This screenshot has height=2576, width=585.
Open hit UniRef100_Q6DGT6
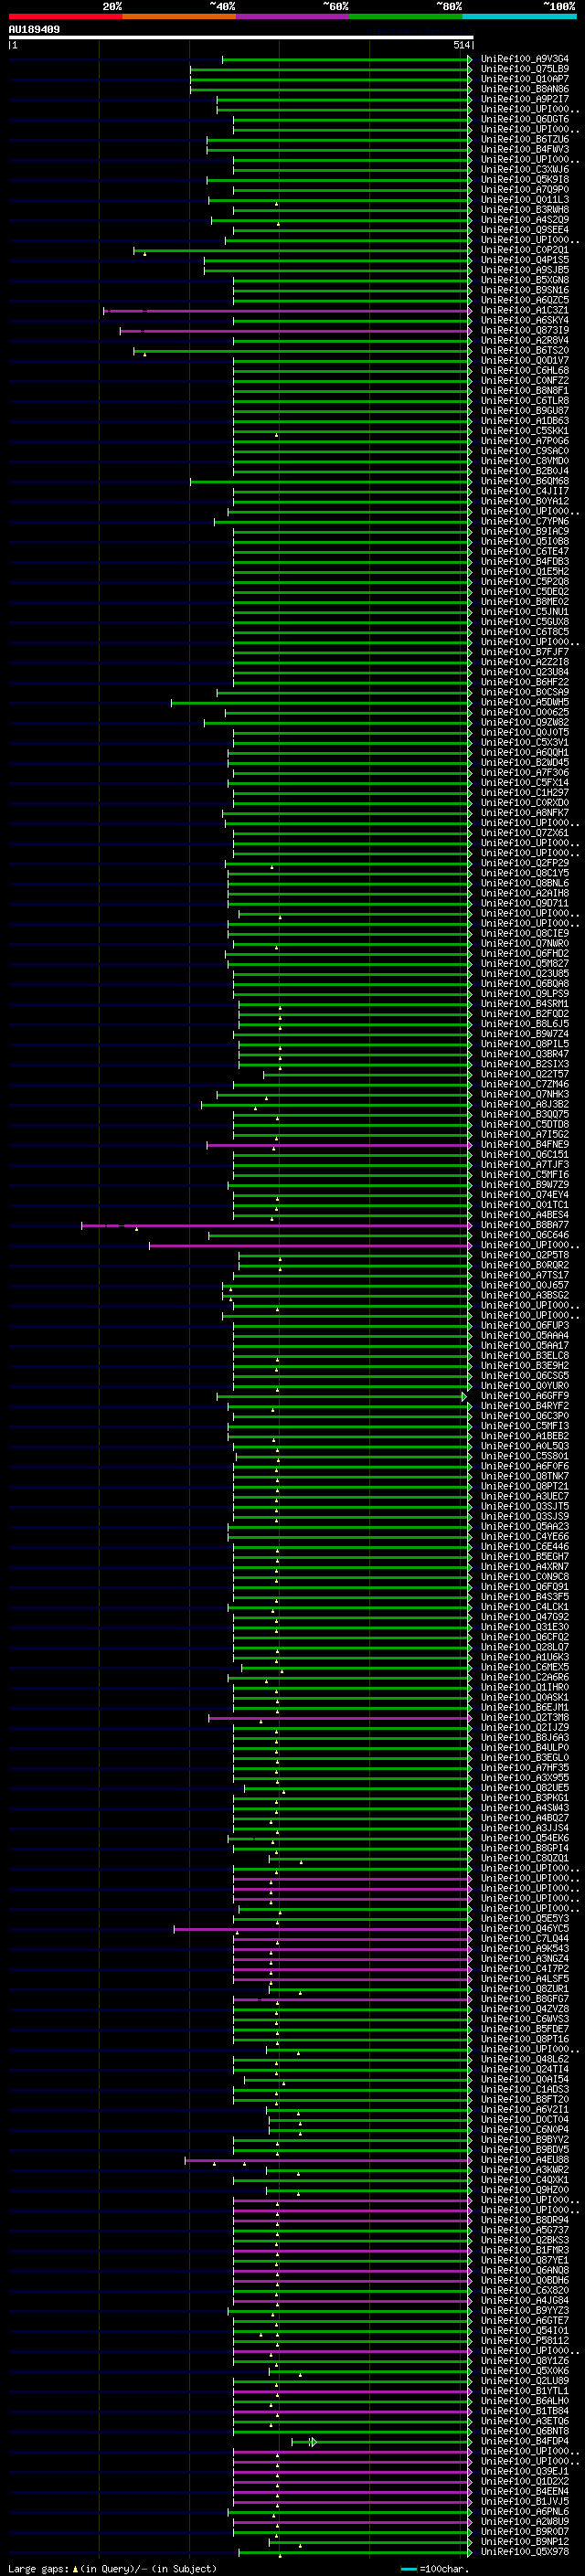pyautogui.click(x=525, y=119)
